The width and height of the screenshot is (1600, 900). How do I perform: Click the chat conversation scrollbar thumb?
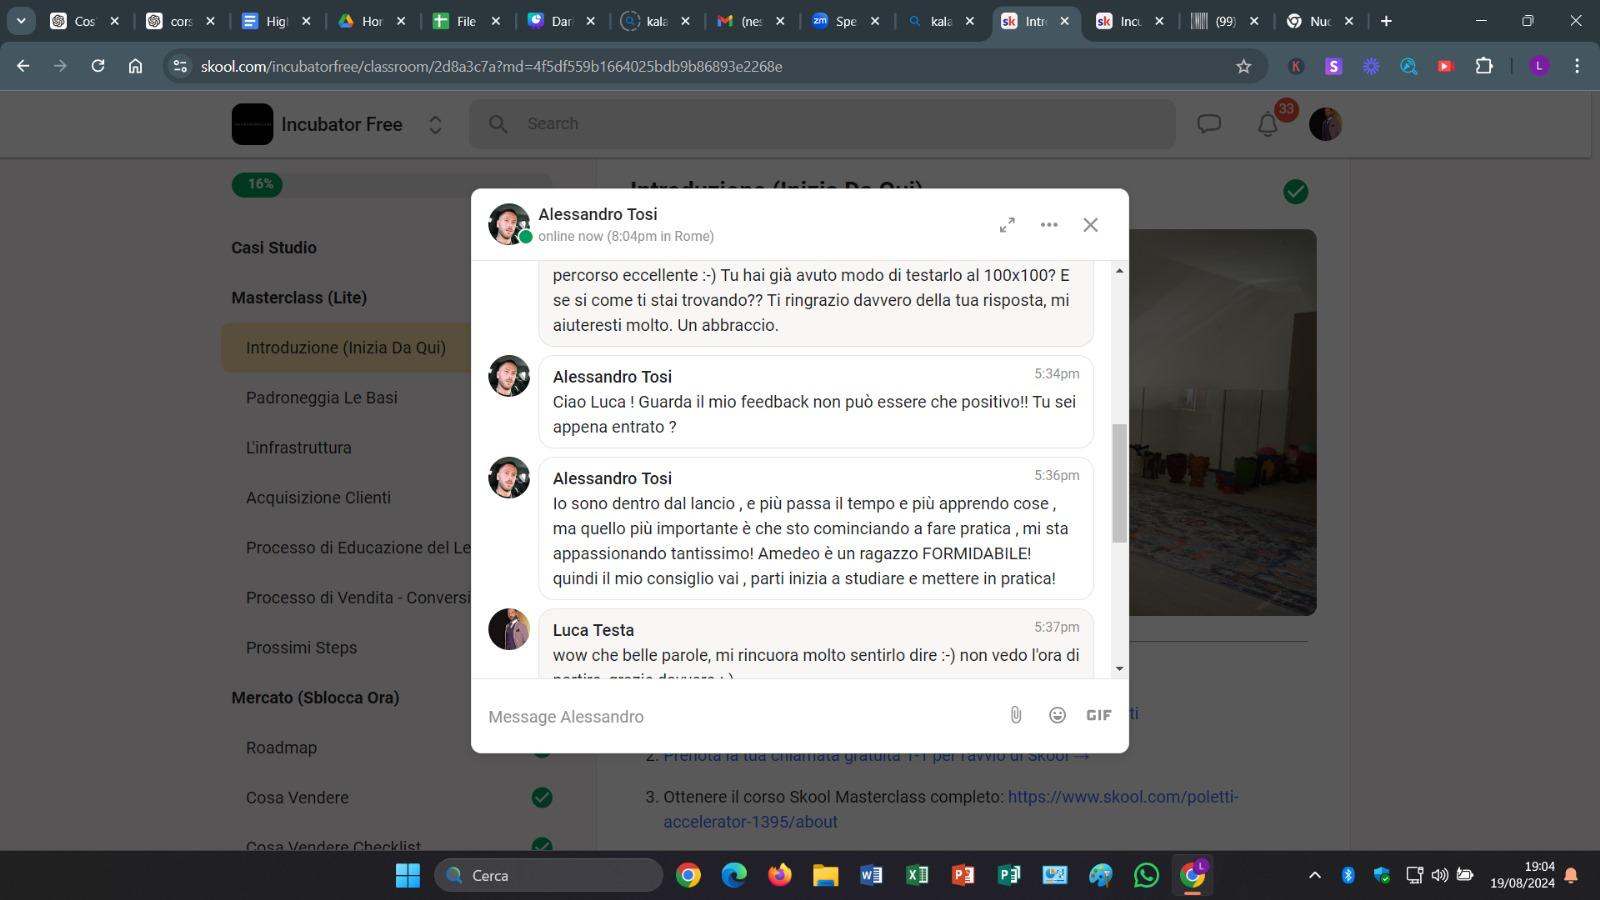(1119, 483)
